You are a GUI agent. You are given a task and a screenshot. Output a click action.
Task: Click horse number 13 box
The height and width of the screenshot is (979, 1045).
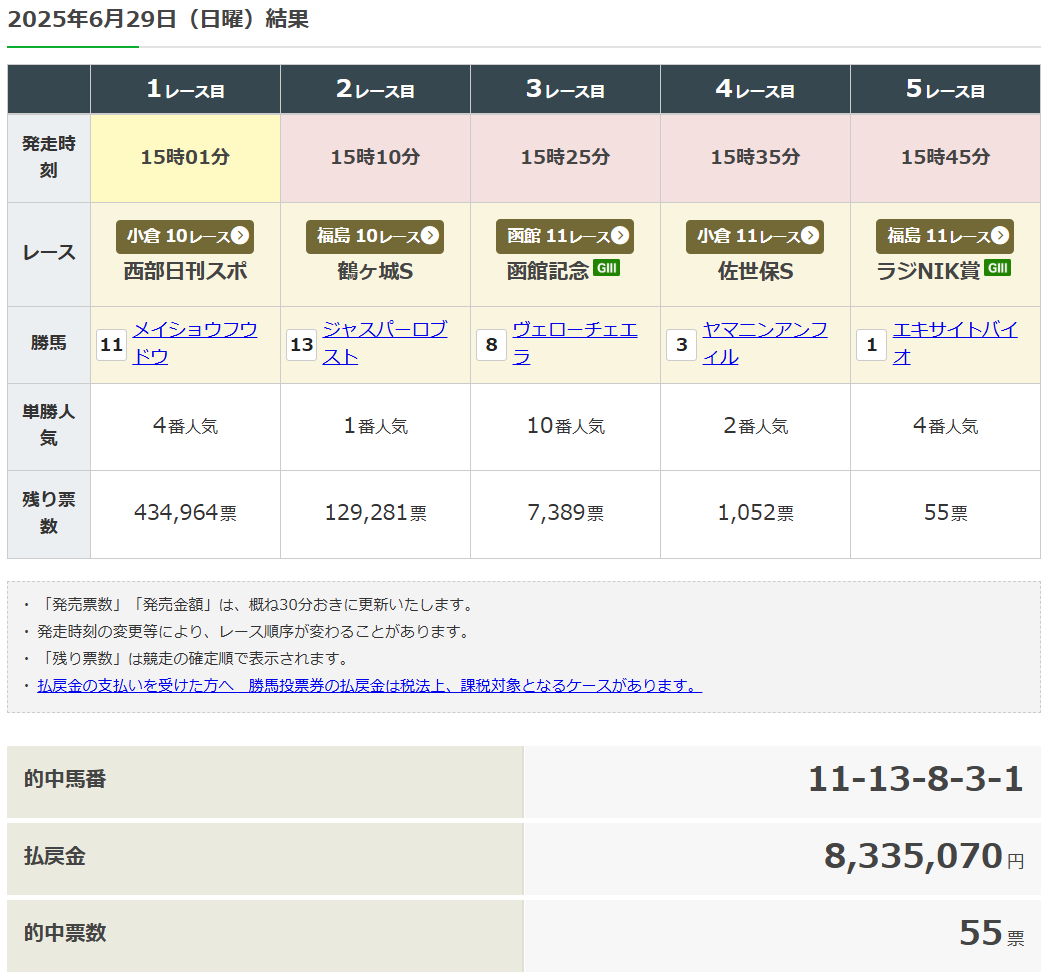(x=301, y=345)
